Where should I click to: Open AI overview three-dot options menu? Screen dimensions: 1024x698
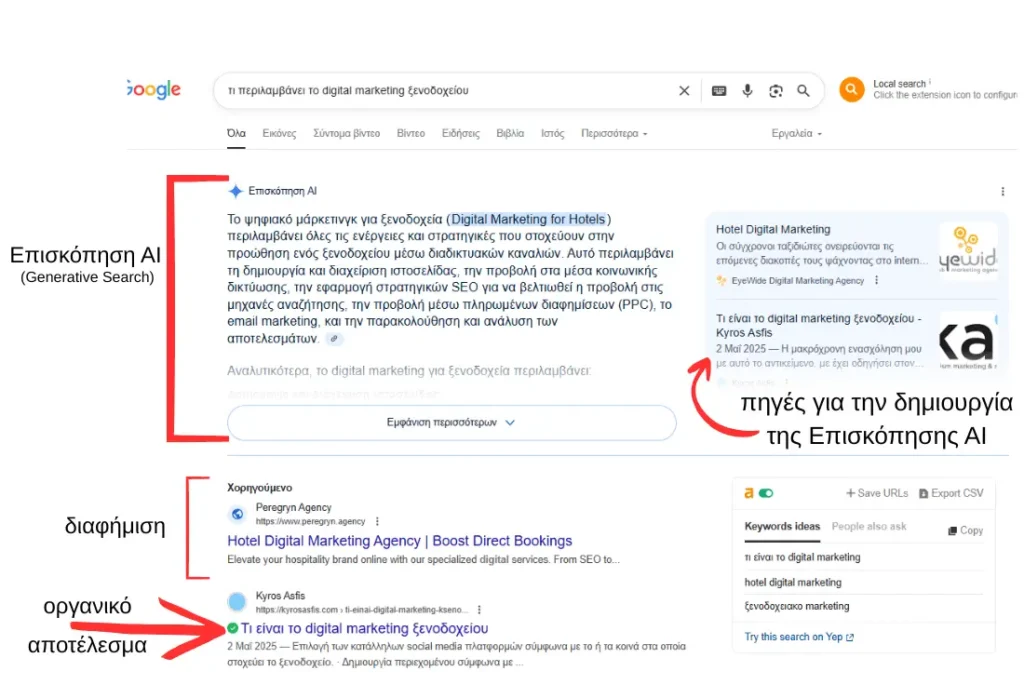(1002, 191)
